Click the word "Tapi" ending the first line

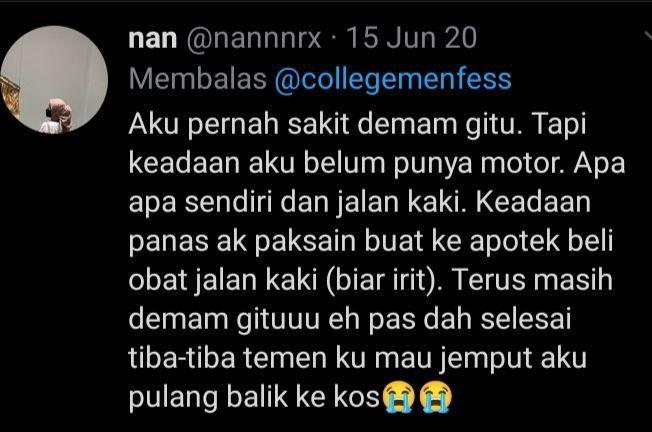[558, 124]
